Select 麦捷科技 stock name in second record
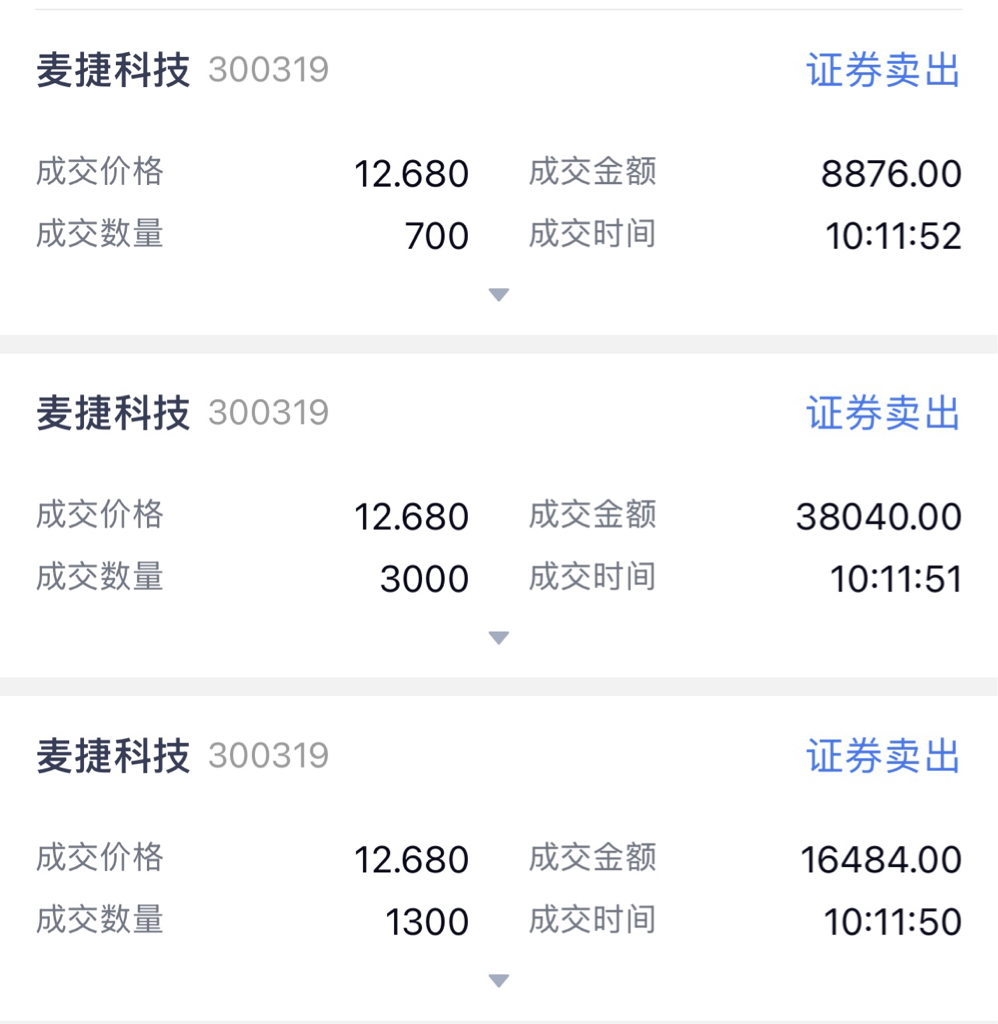 113,413
